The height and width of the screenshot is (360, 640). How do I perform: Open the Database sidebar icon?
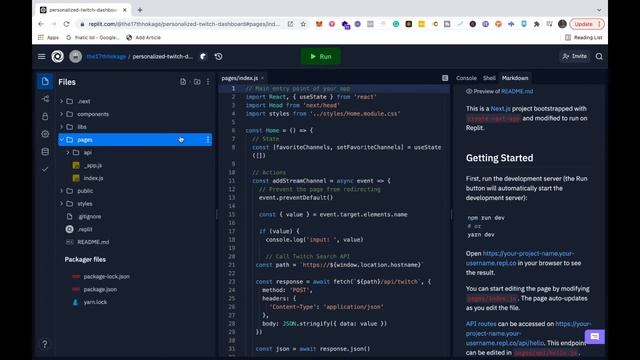(x=45, y=151)
